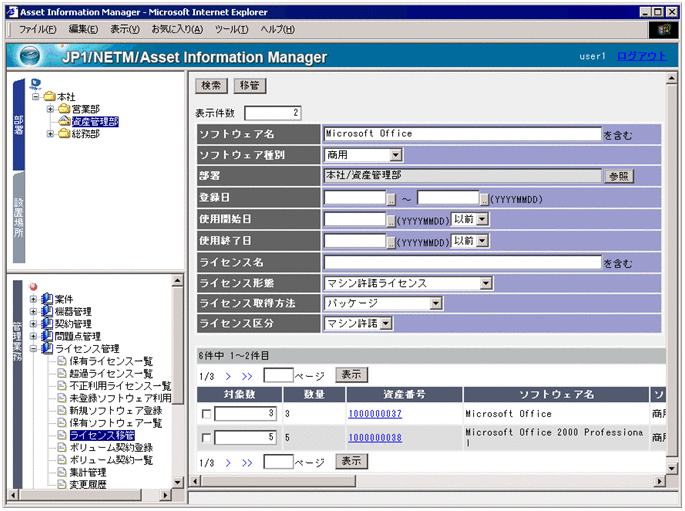Open calendar picker for 使用開始日

[391, 221]
